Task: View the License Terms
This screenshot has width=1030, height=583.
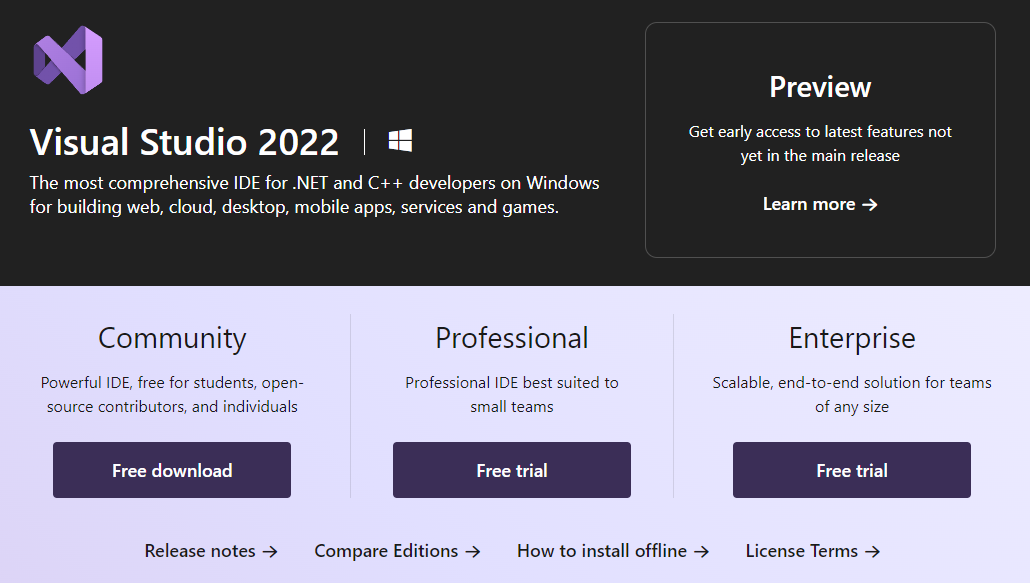Action: (800, 551)
